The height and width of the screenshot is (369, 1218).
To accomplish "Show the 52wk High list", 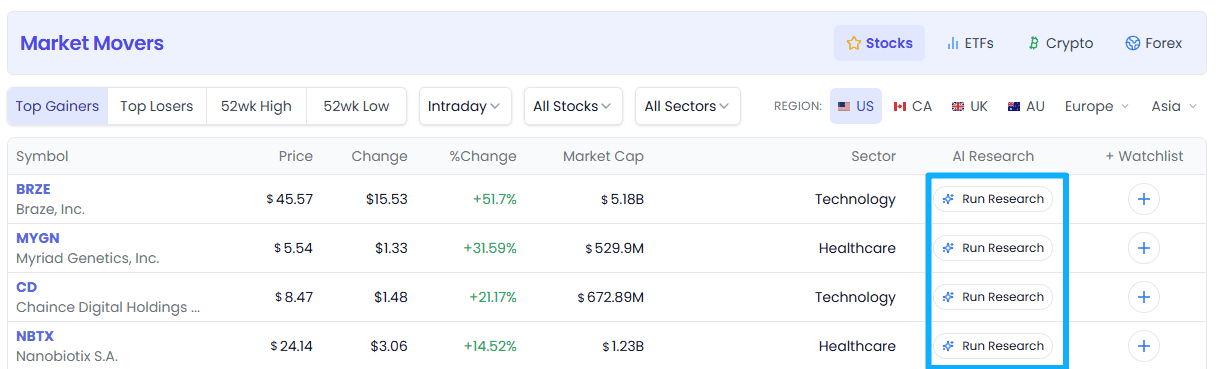I will pos(256,106).
